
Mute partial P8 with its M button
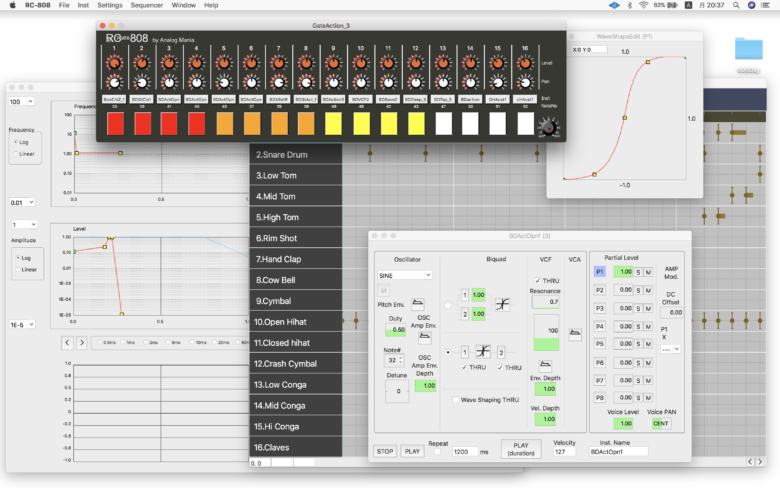[x=648, y=398]
